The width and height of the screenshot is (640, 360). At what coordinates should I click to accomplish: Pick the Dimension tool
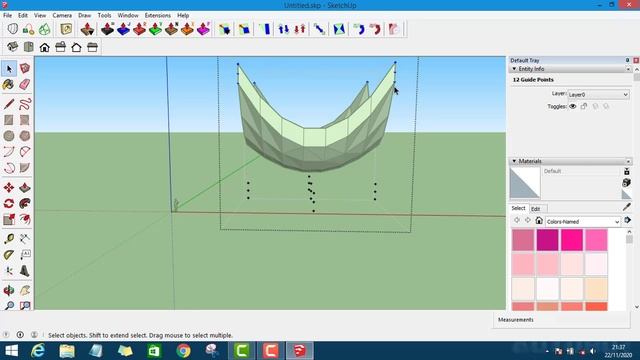(25, 239)
